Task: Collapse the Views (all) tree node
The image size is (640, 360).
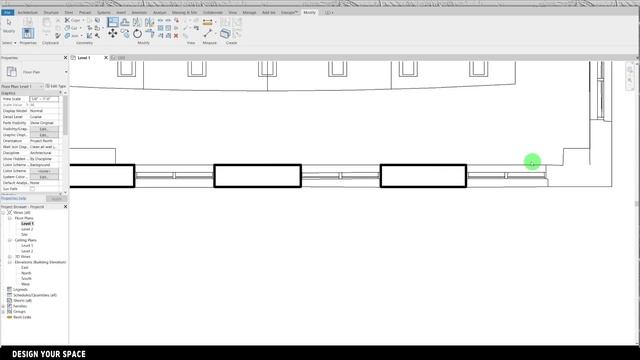Action: click(x=3, y=213)
